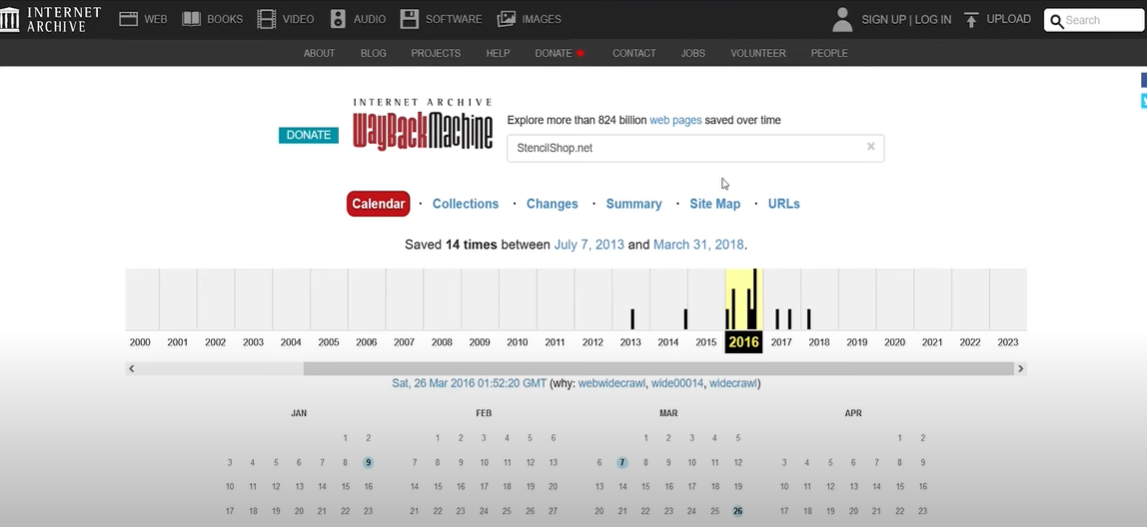Open the CONTACT menu item
This screenshot has width=1147, height=527.
(633, 53)
